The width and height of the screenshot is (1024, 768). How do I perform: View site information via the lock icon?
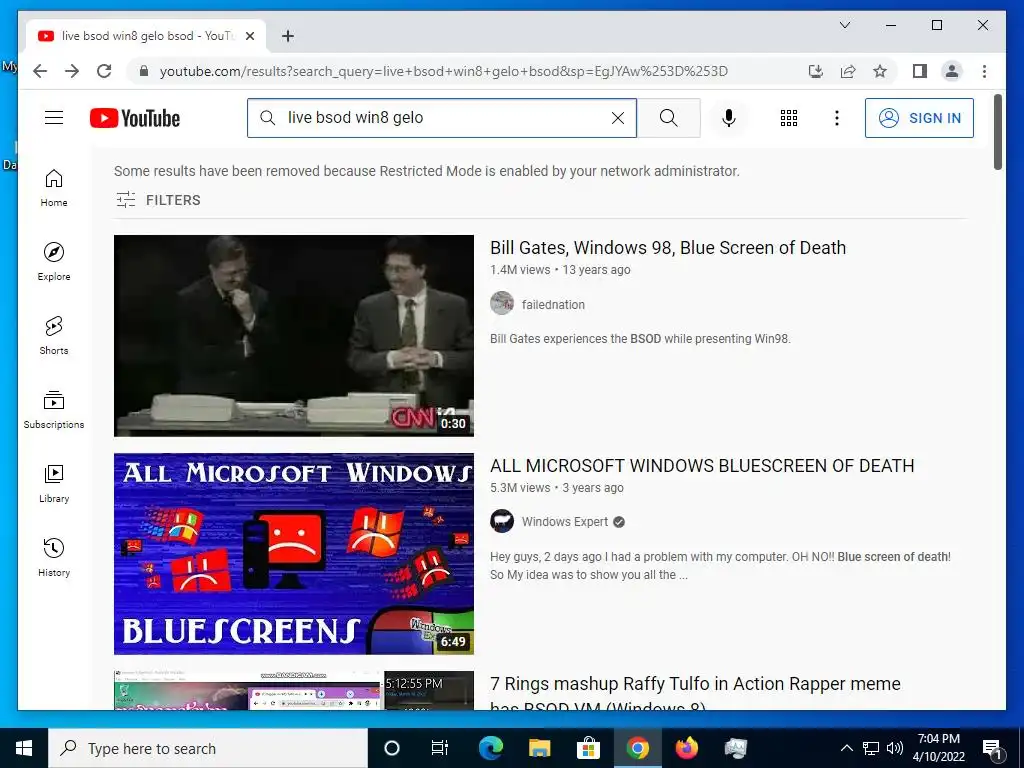tap(144, 71)
